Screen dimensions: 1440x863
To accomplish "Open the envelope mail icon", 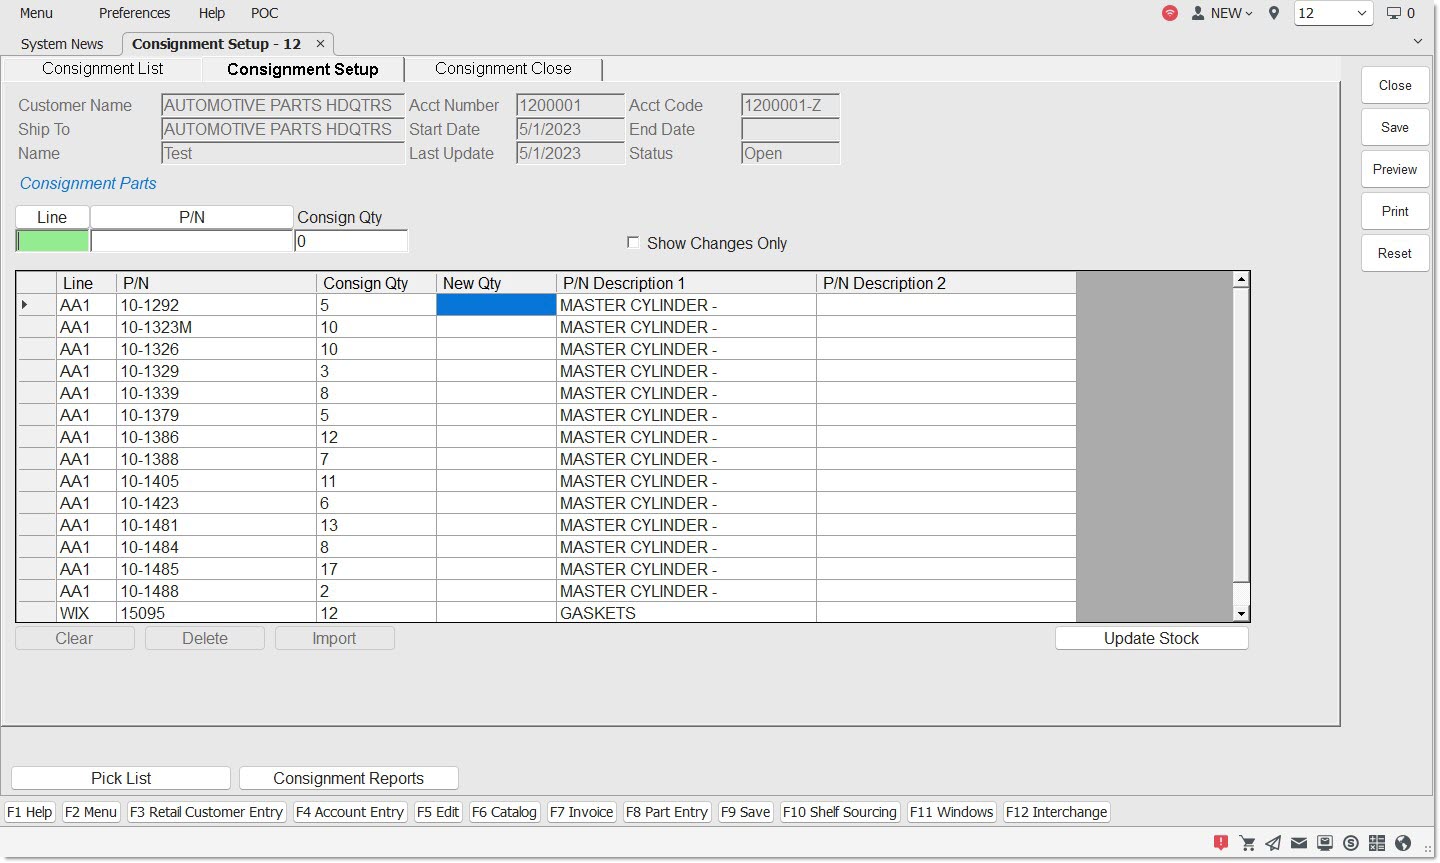I will coord(1299,843).
